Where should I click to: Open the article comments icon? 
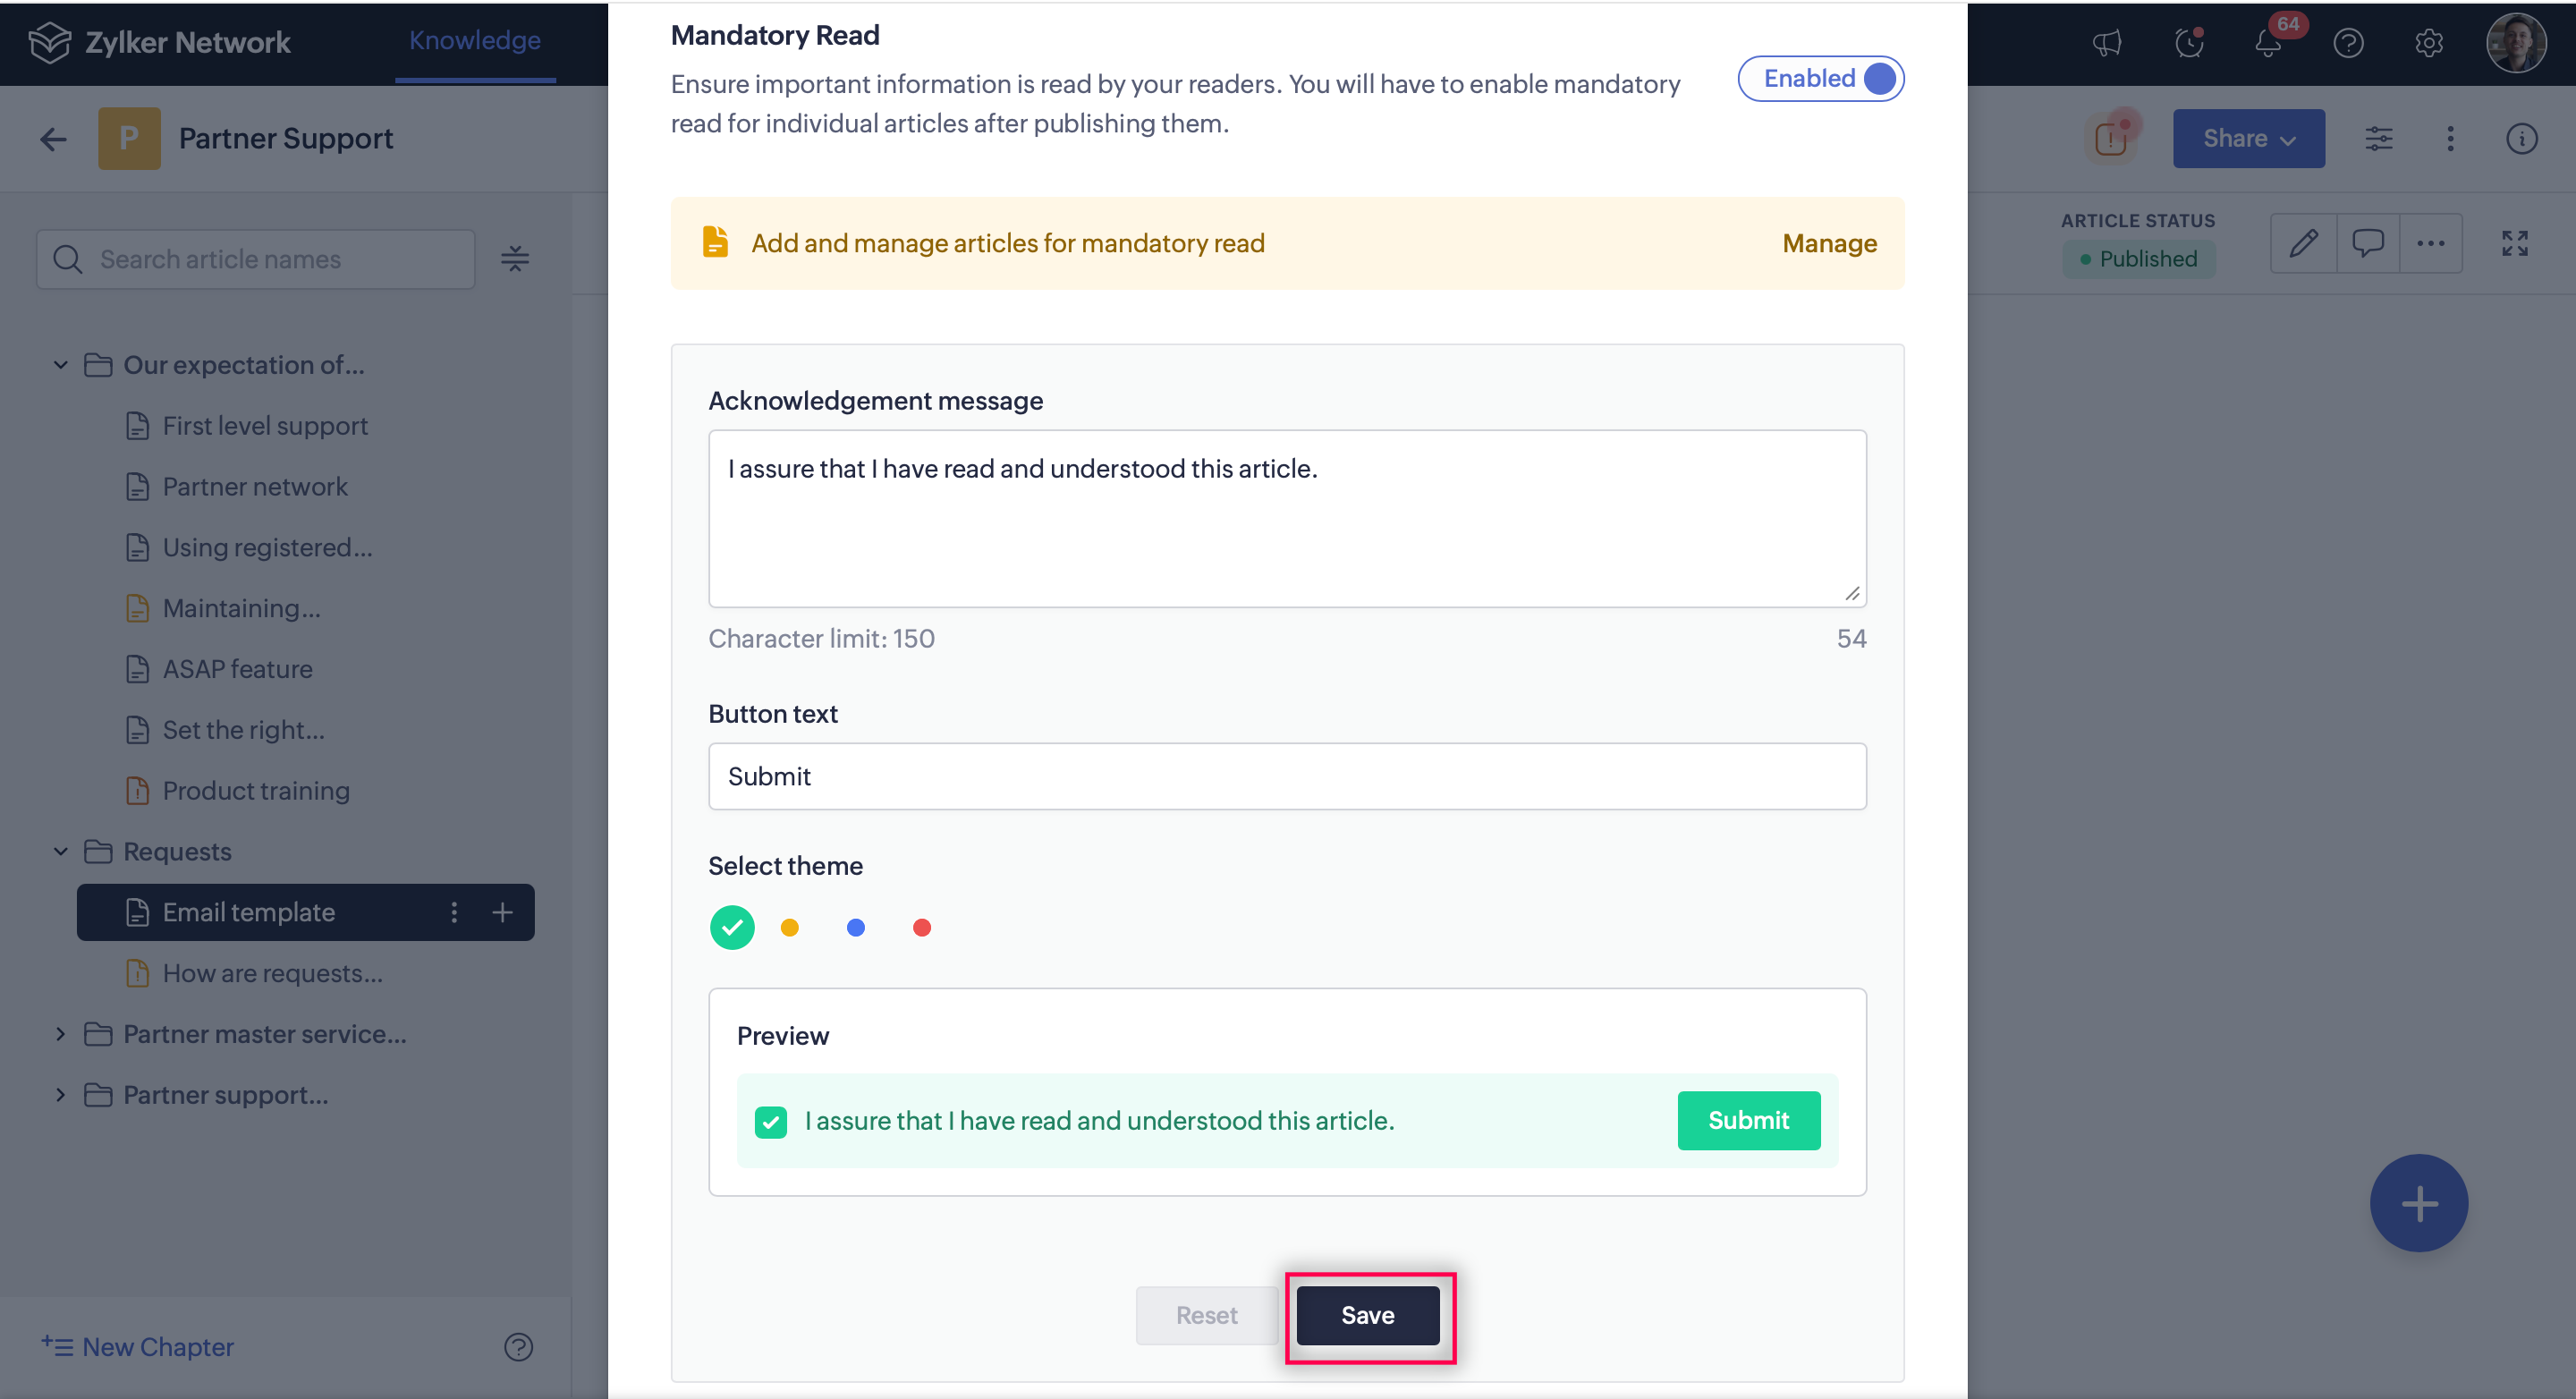(2367, 243)
